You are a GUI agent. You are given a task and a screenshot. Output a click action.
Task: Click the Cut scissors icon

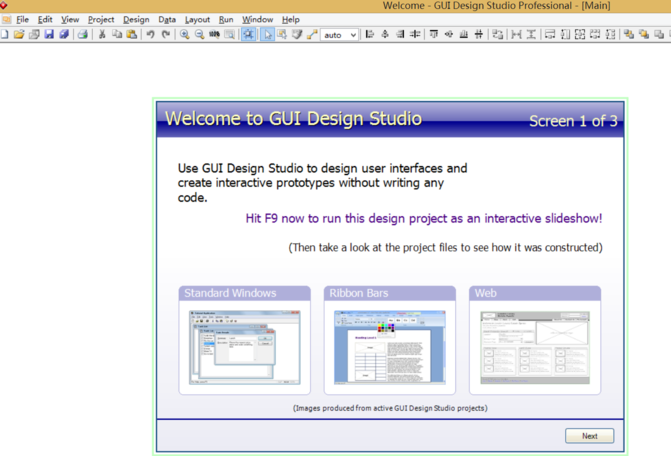coord(101,35)
